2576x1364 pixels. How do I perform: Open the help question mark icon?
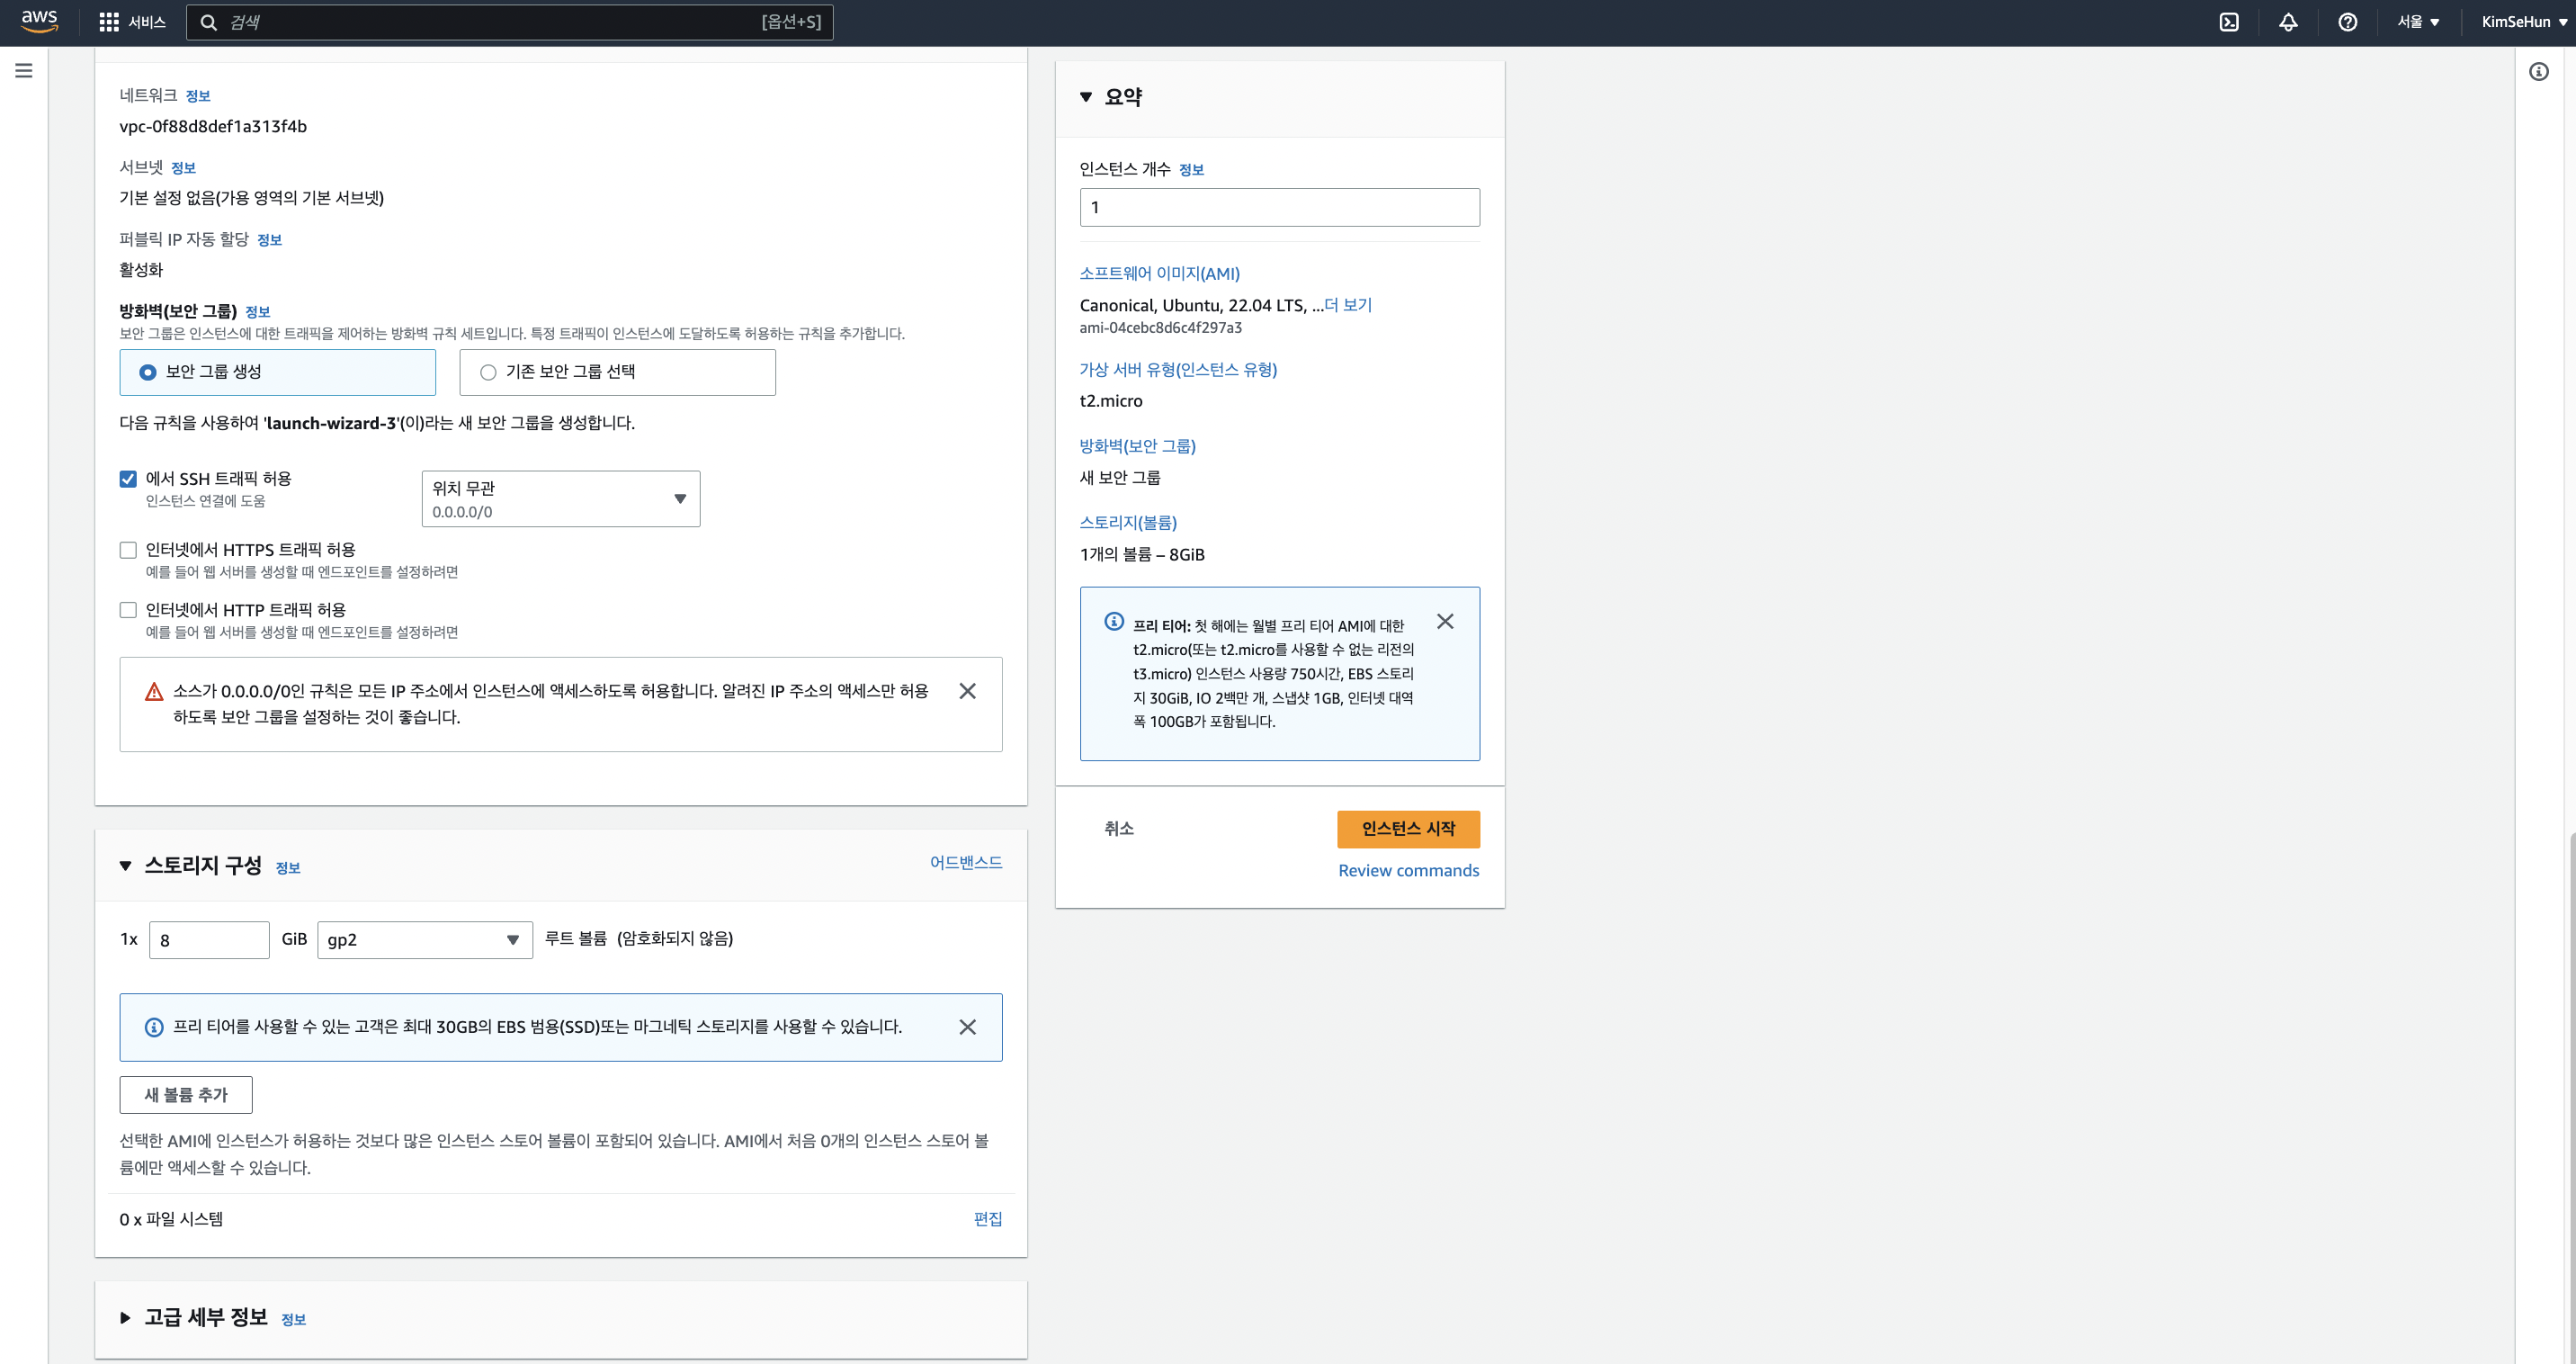pos(2347,22)
